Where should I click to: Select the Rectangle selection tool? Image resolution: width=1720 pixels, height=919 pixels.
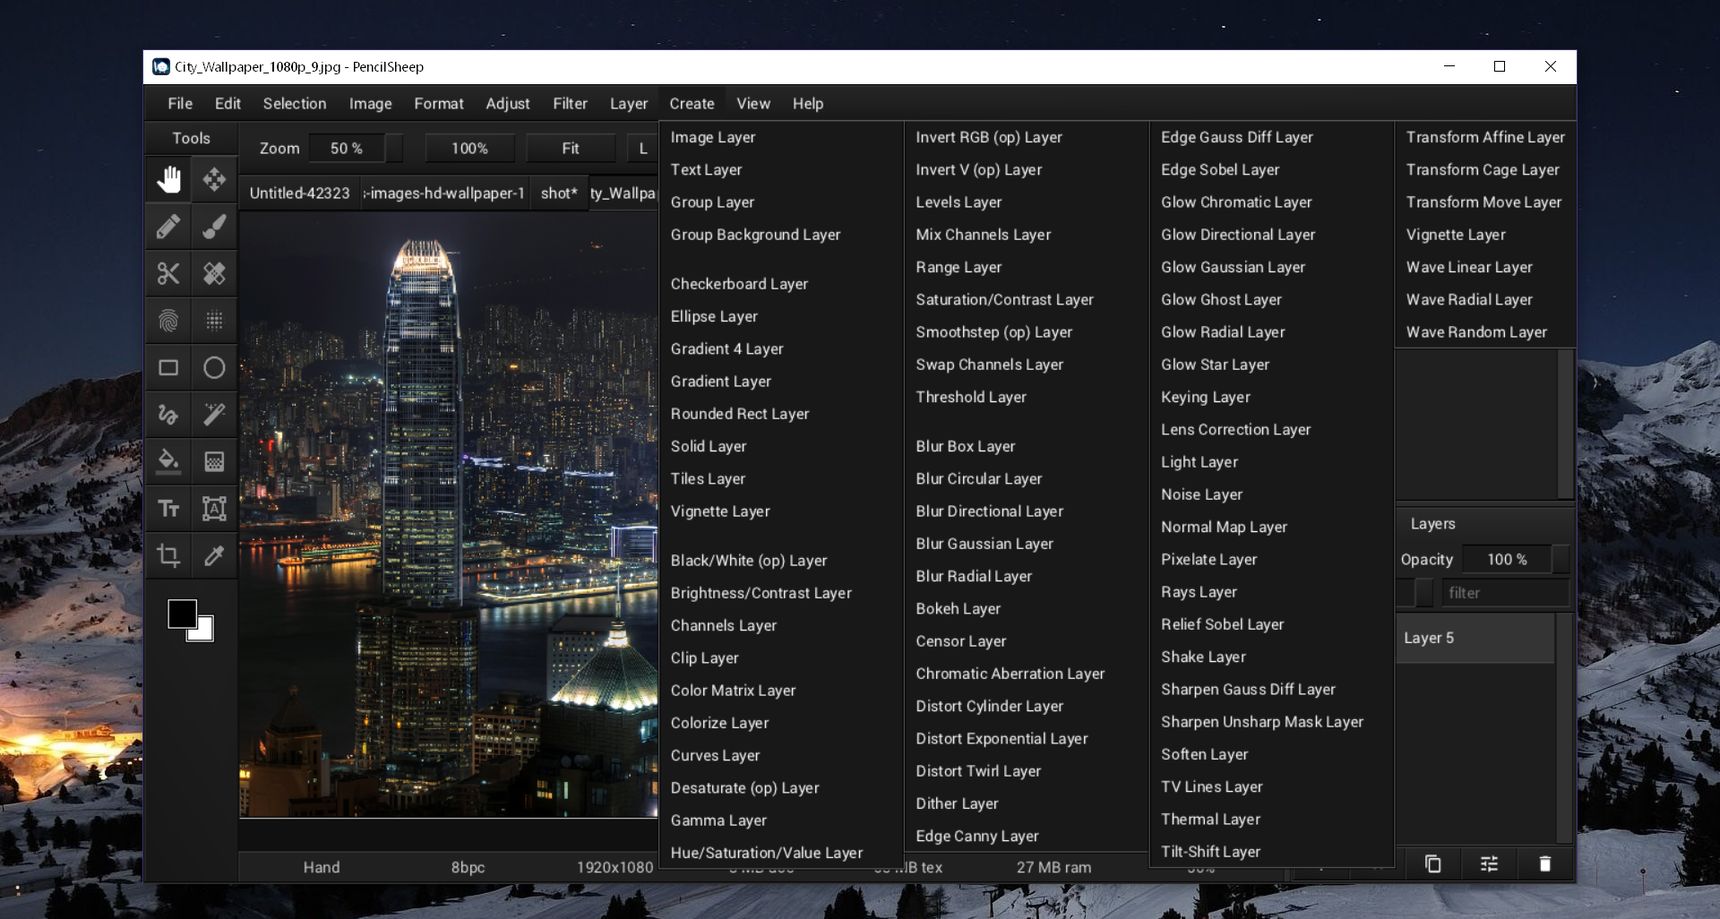click(168, 367)
